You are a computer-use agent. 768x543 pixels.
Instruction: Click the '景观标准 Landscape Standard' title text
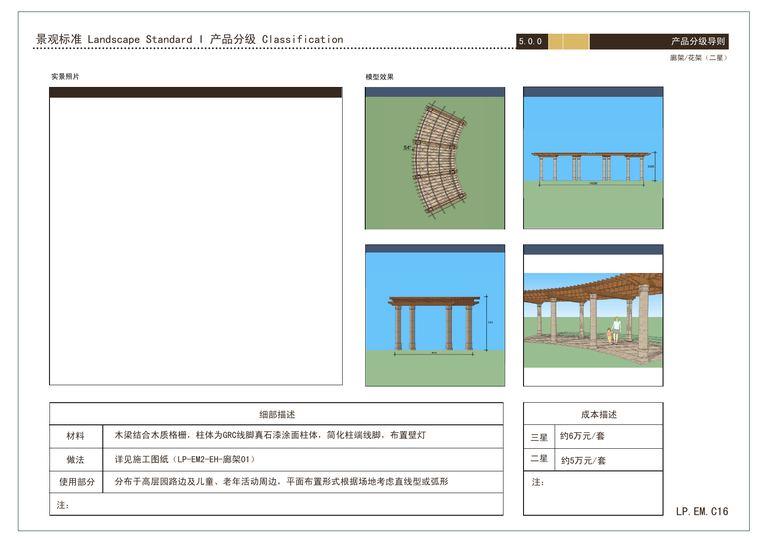[114, 39]
